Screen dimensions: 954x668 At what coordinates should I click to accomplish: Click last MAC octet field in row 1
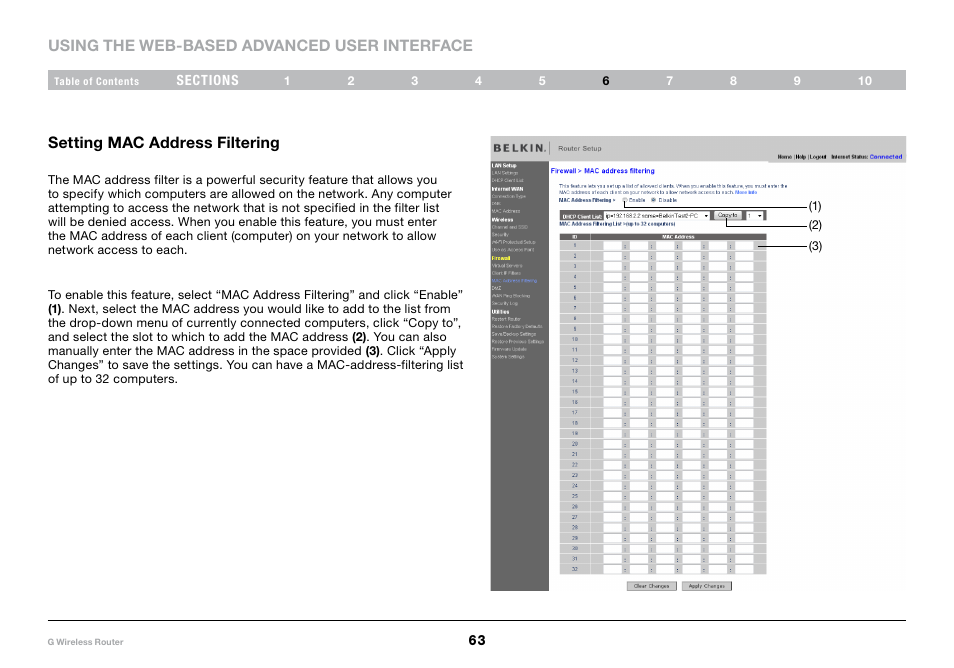(x=745, y=246)
